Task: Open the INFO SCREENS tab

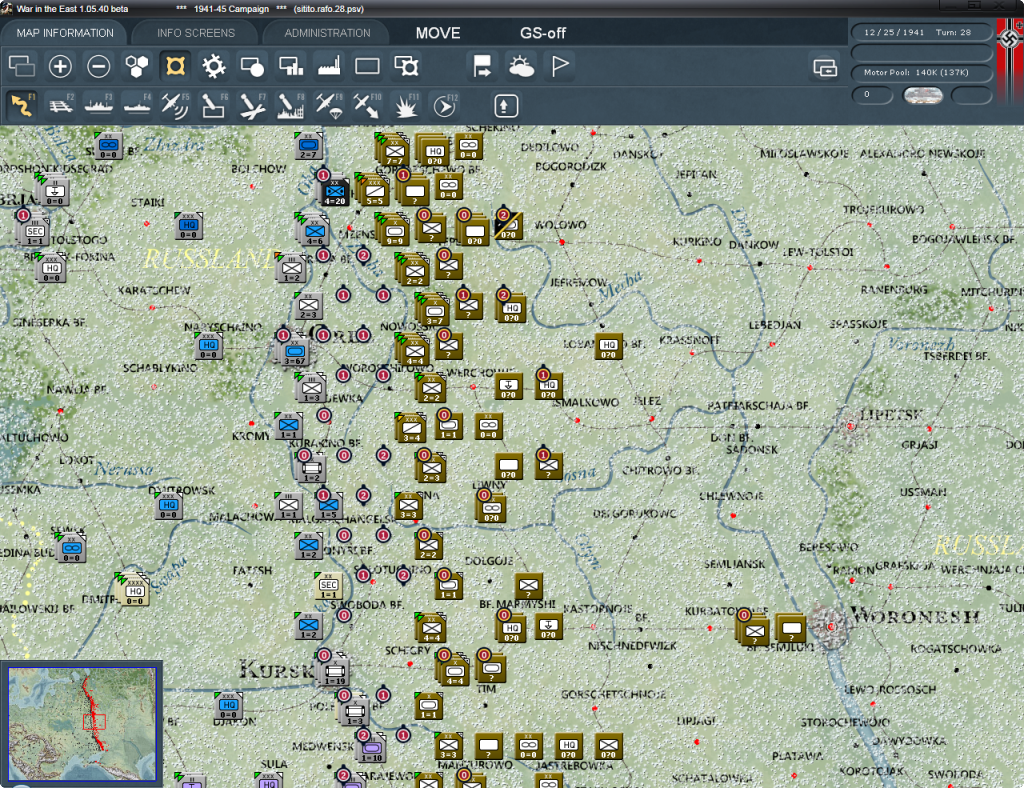Action: click(x=195, y=33)
